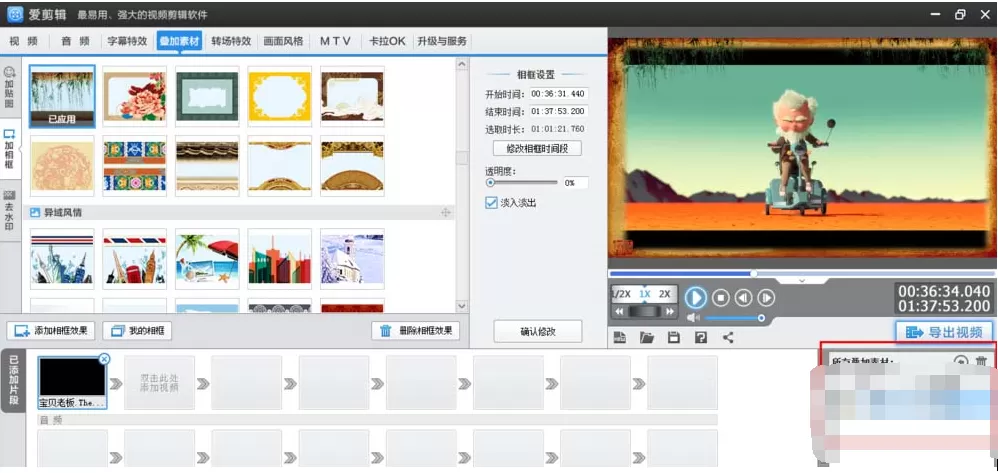This screenshot has height=473, width=998.
Task: Select the brown lotus frame thumbnail
Action: pyautogui.click(x=352, y=96)
